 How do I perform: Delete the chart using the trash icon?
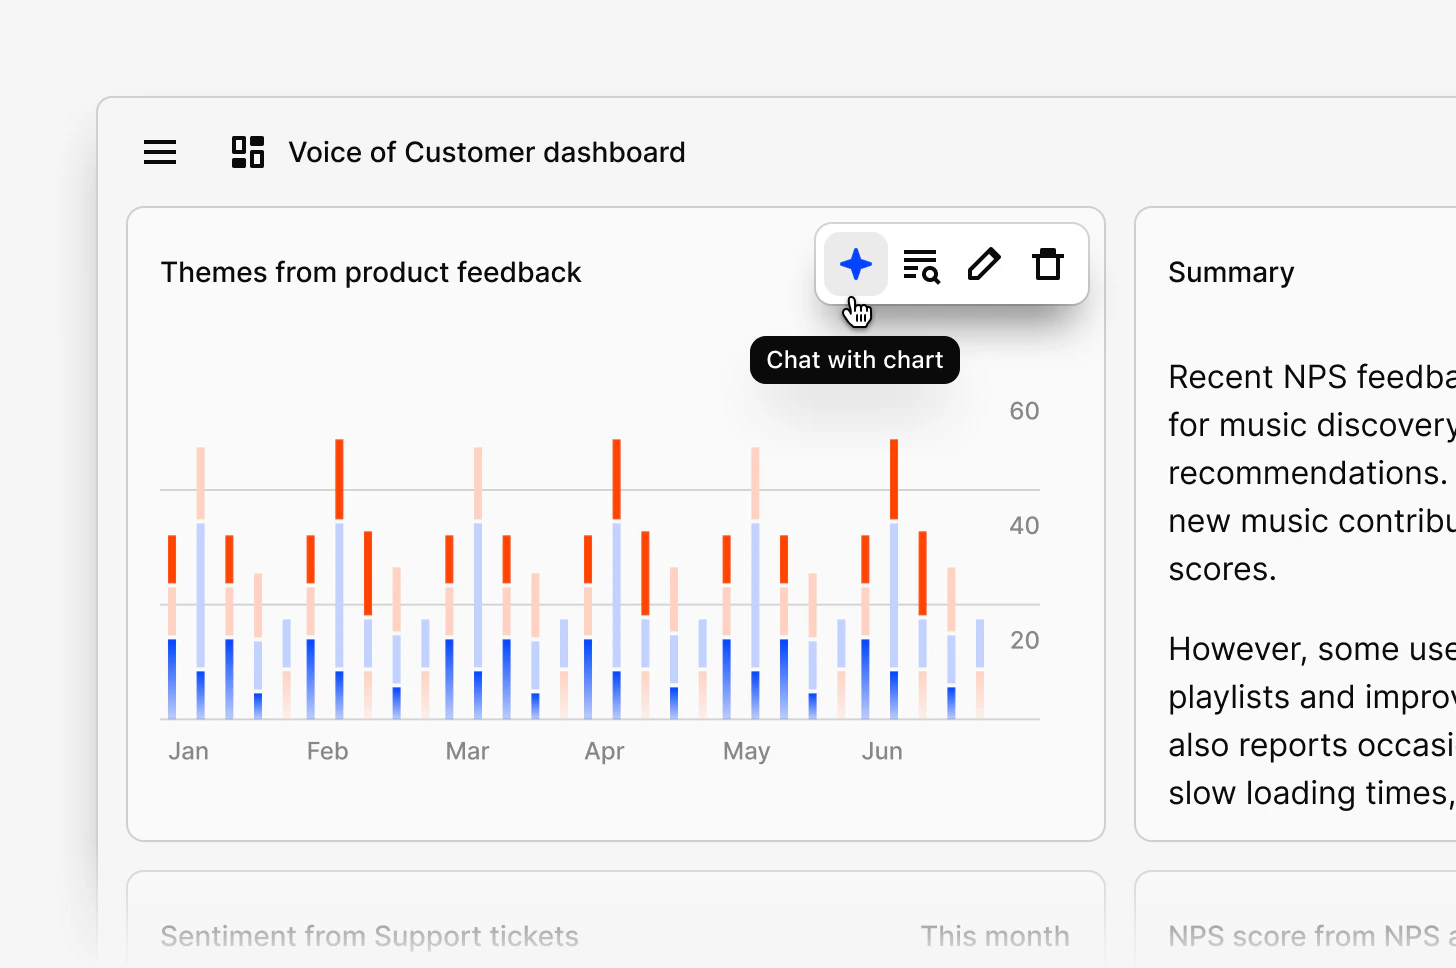(1047, 264)
